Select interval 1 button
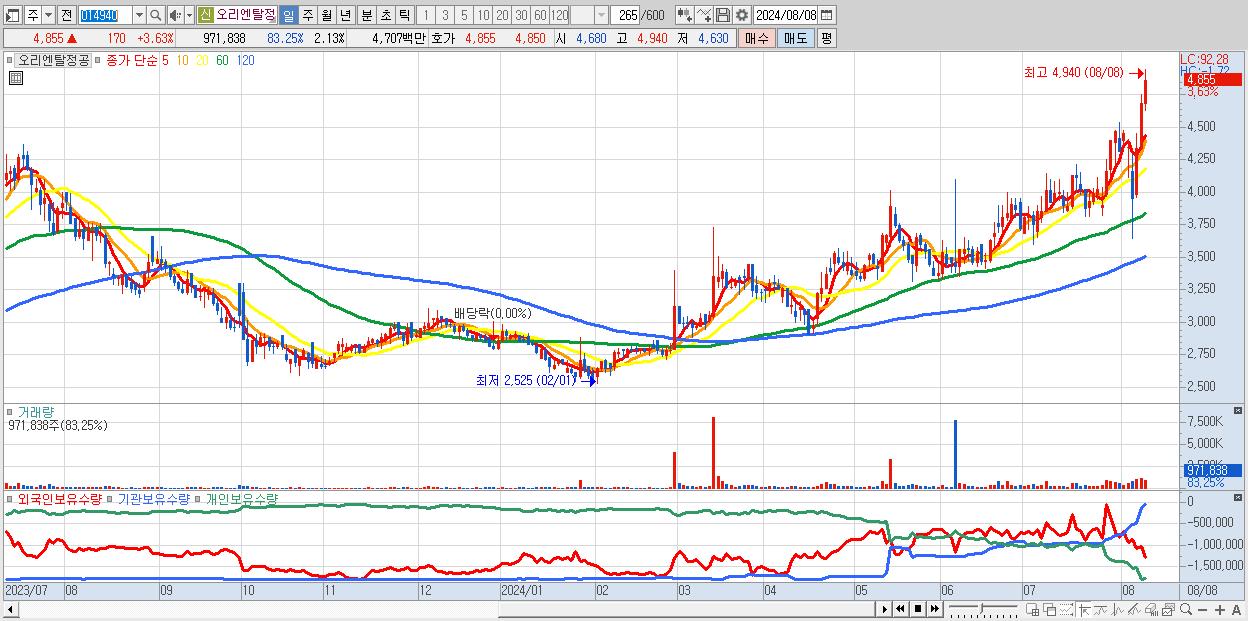 click(x=425, y=15)
